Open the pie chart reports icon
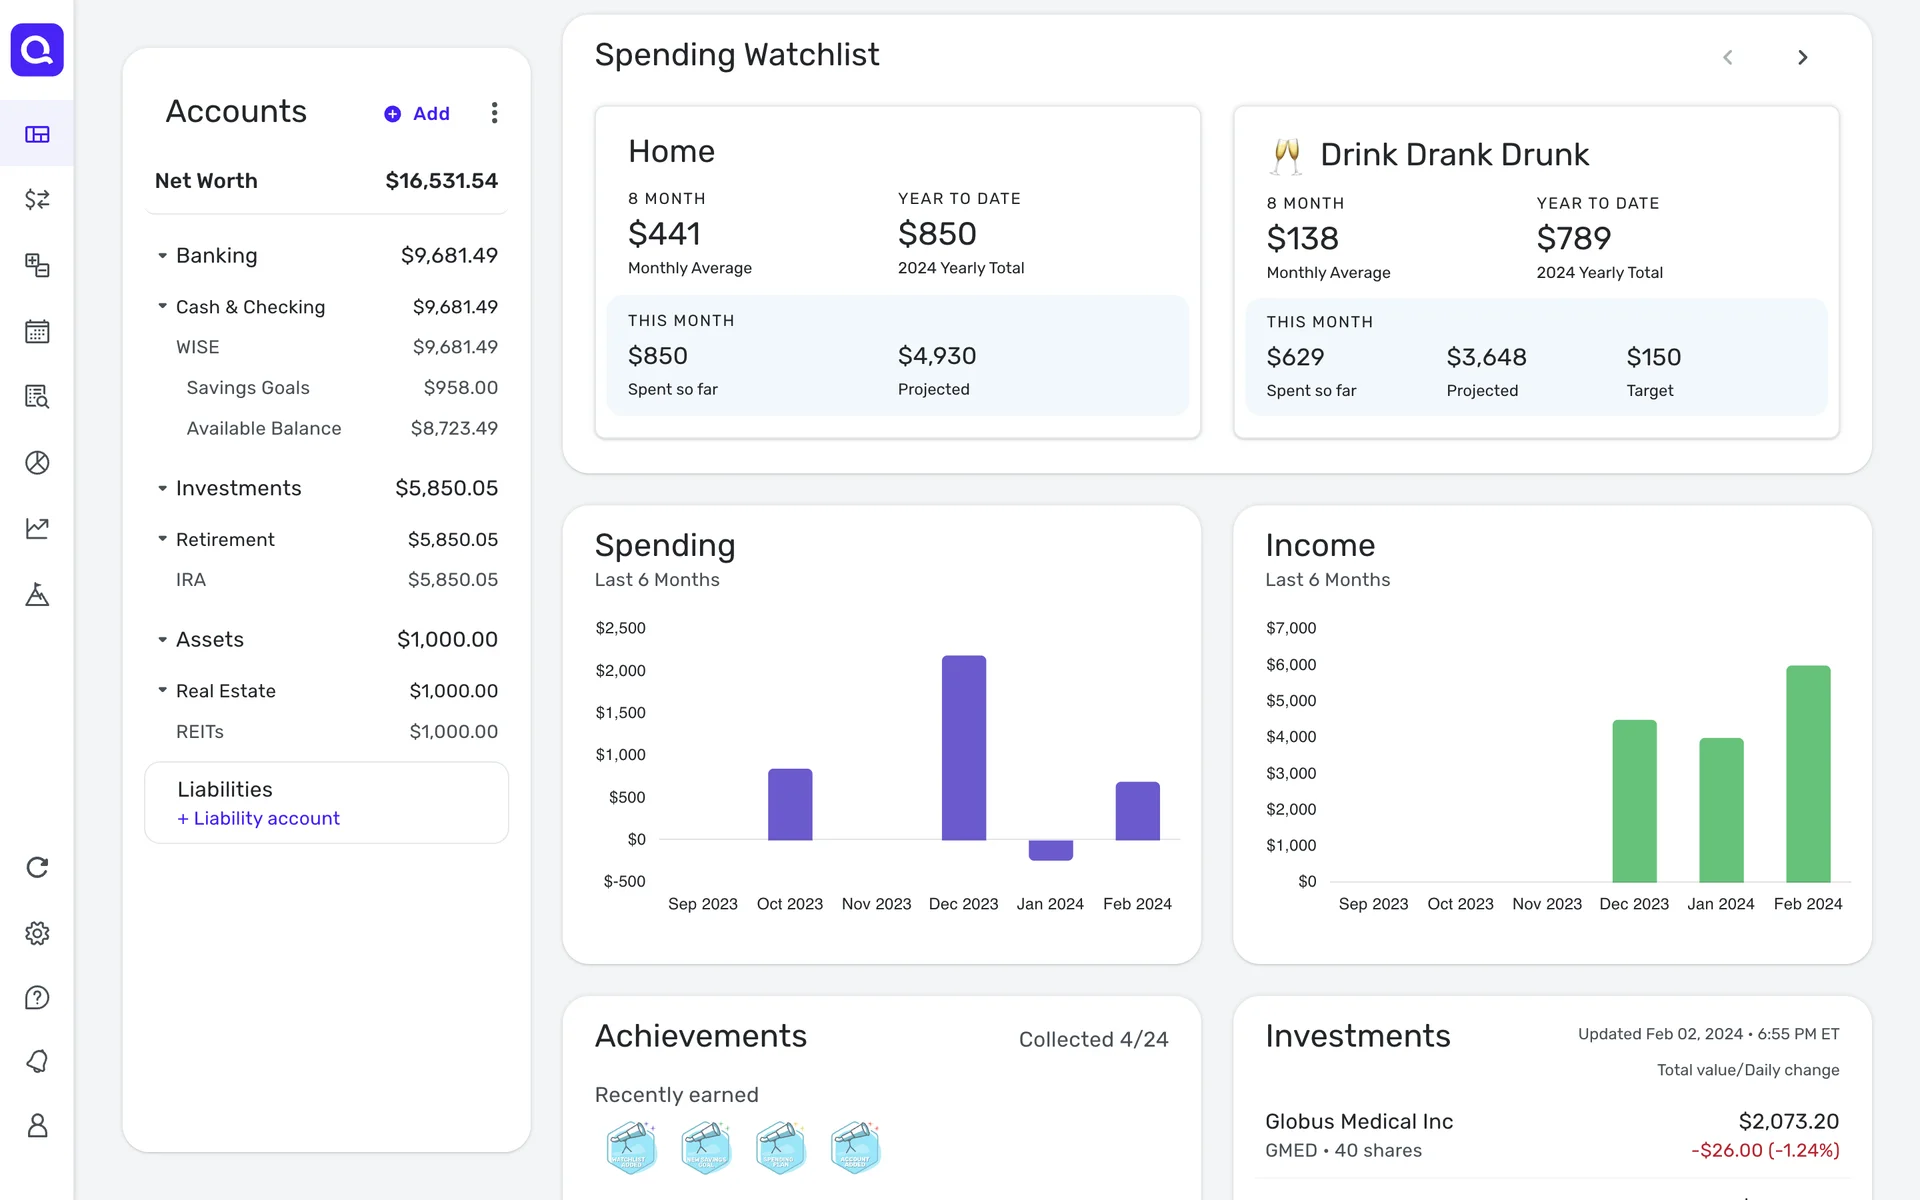 (x=37, y=462)
